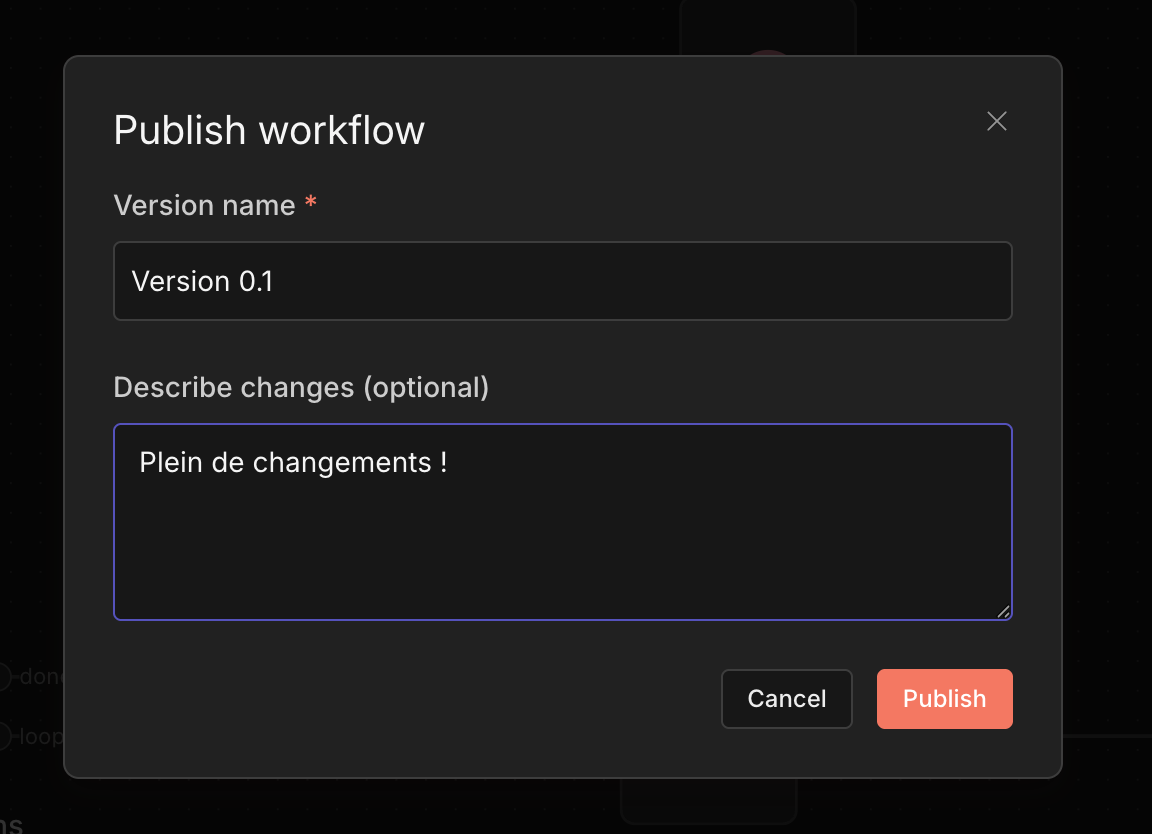Click the Publish button
Screen dimensions: 1152x834
coord(944,699)
